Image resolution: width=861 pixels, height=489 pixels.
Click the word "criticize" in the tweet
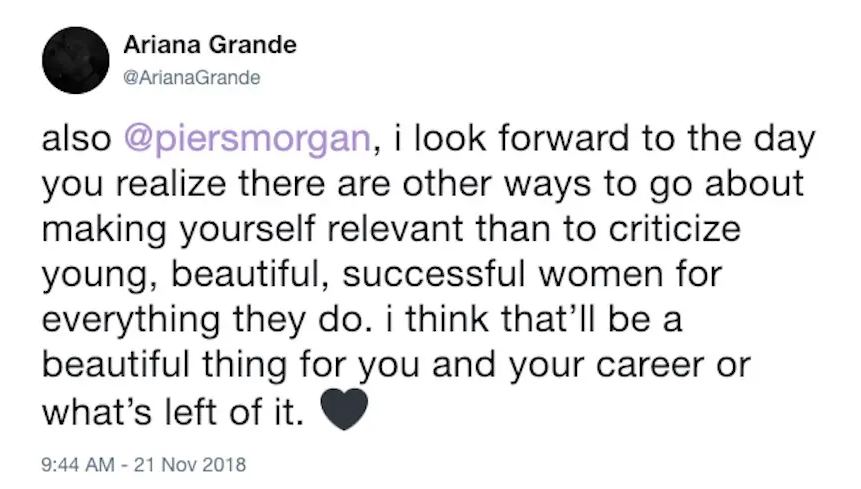pyautogui.click(x=675, y=229)
